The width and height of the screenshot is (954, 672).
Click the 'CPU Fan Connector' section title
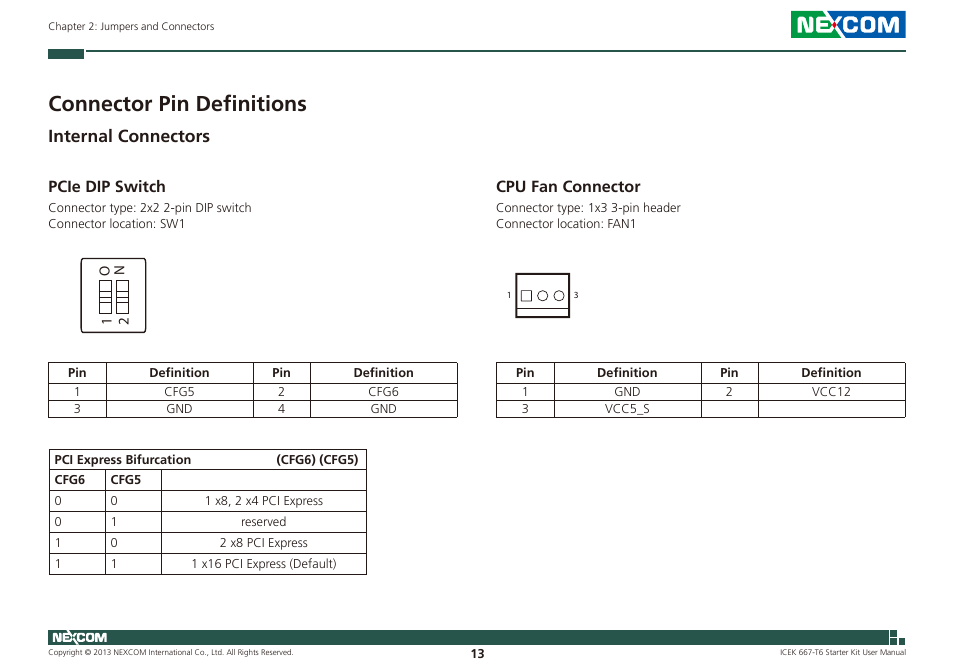(568, 187)
